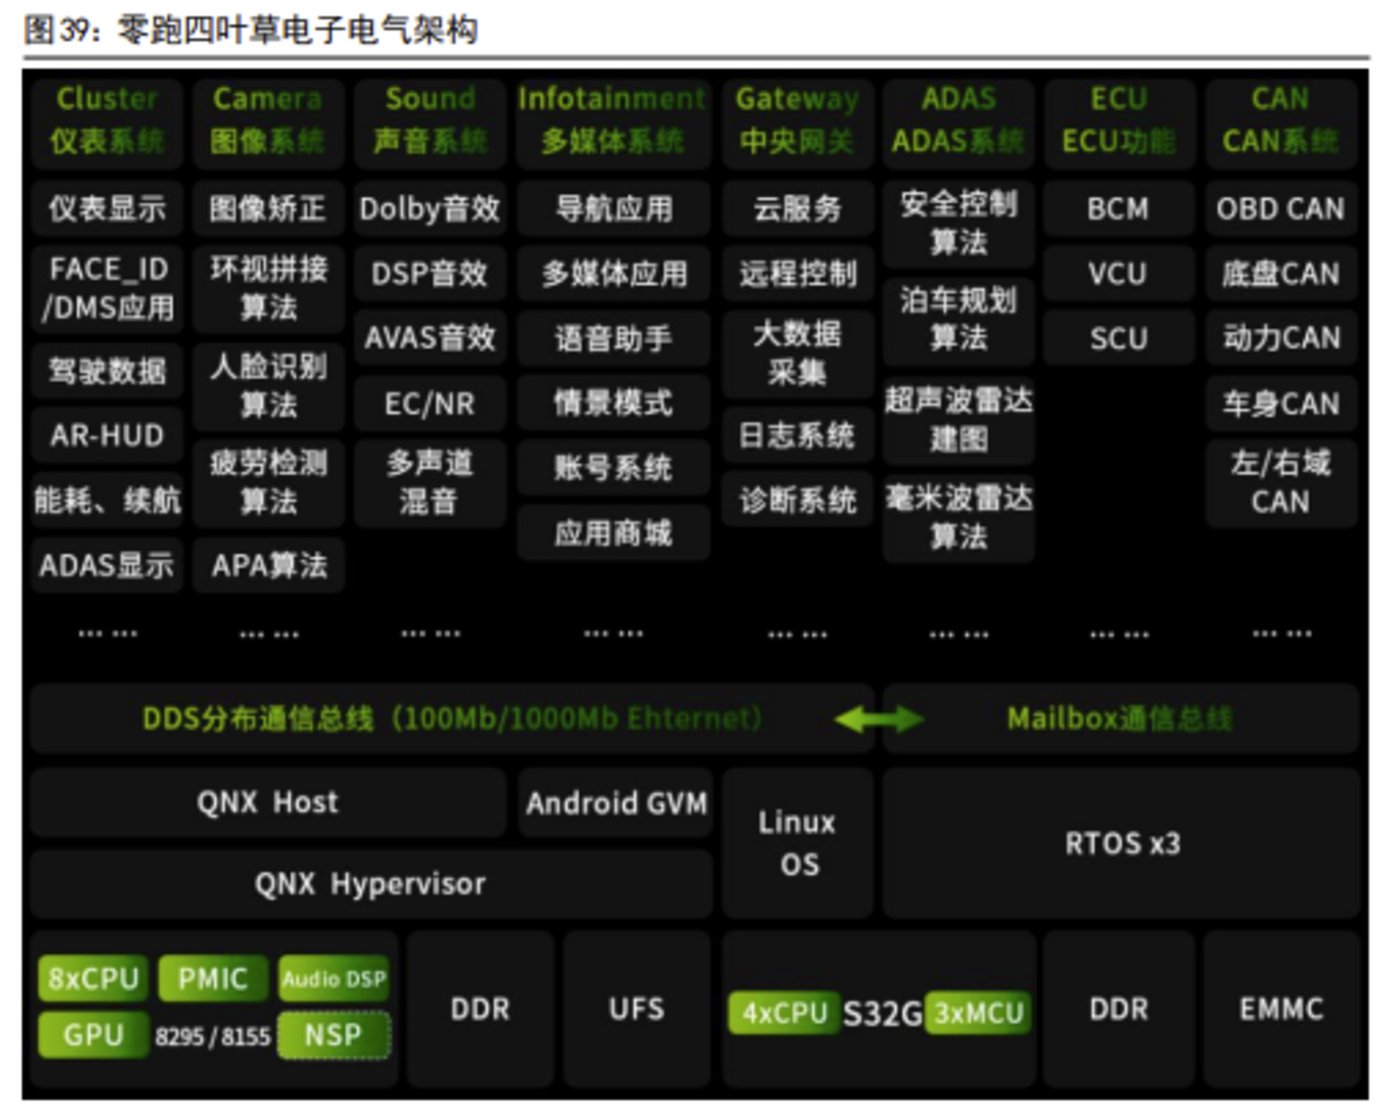Click the green double-headed arrow between buses
The height and width of the screenshot is (1111, 1399).
pos(878,718)
